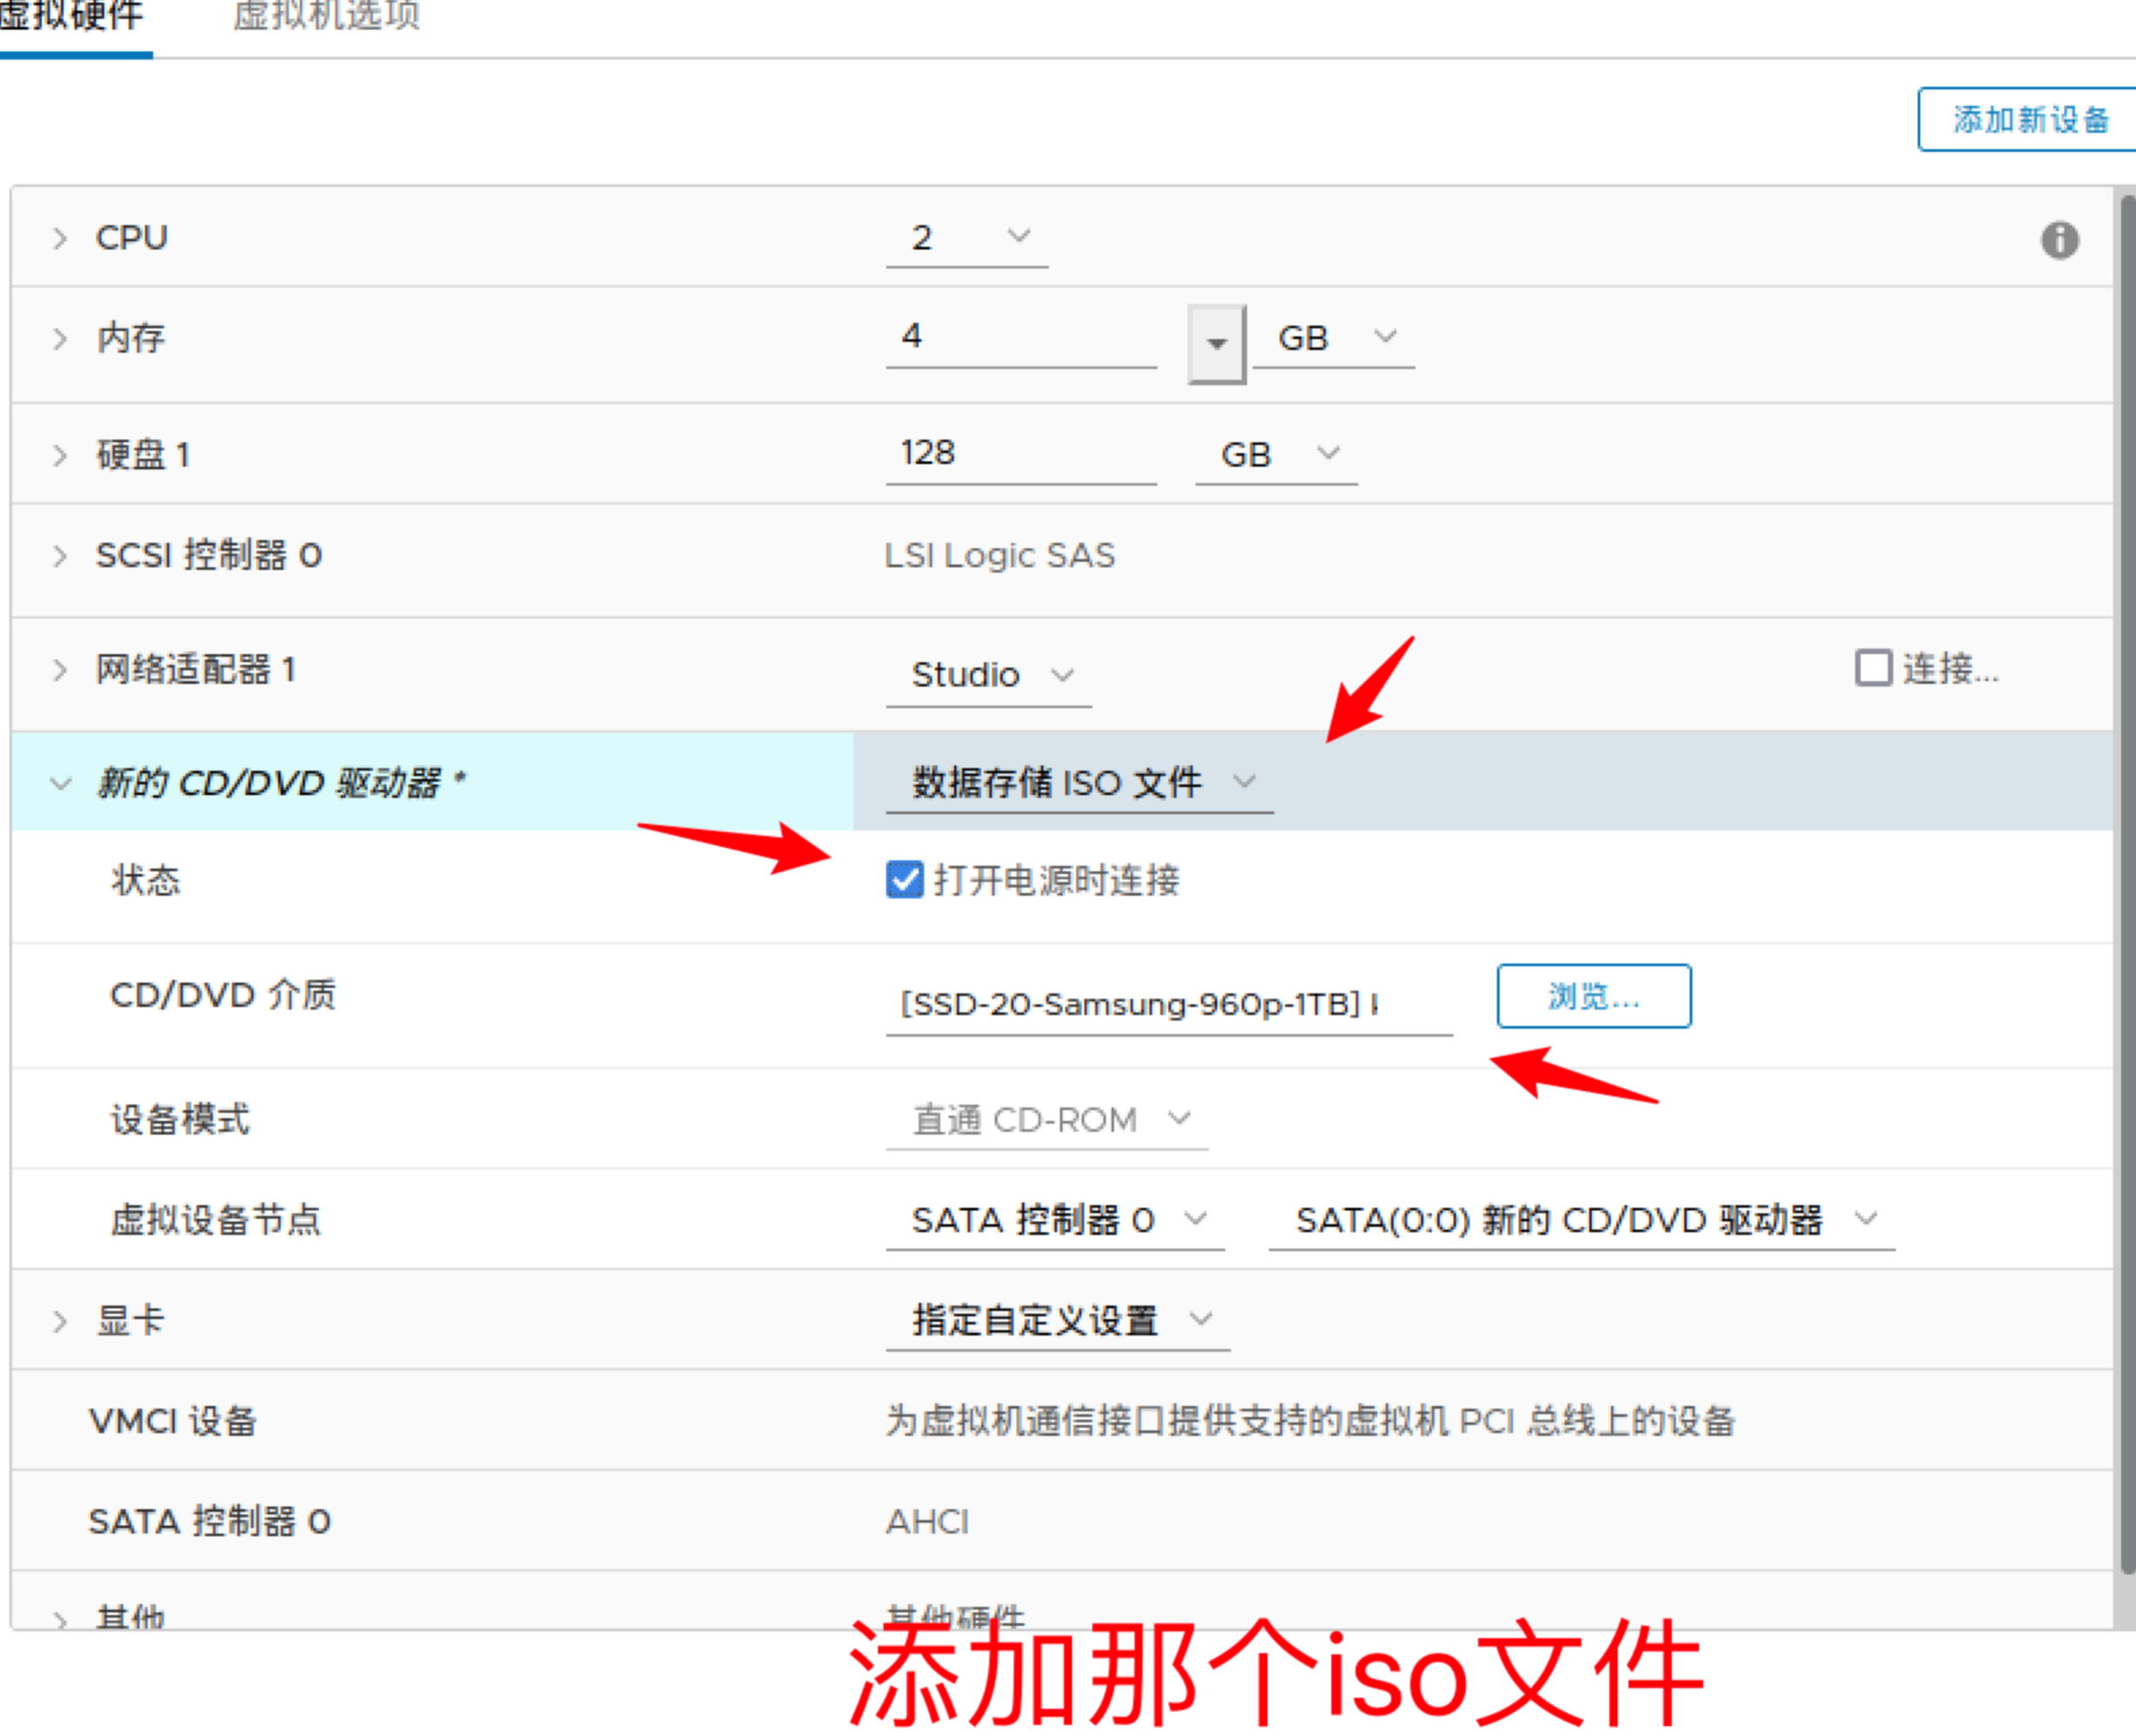Open the SATA(0:0) 新的 CD/DVD 驱动器 dropdown
2136x1736 pixels.
(1582, 1220)
